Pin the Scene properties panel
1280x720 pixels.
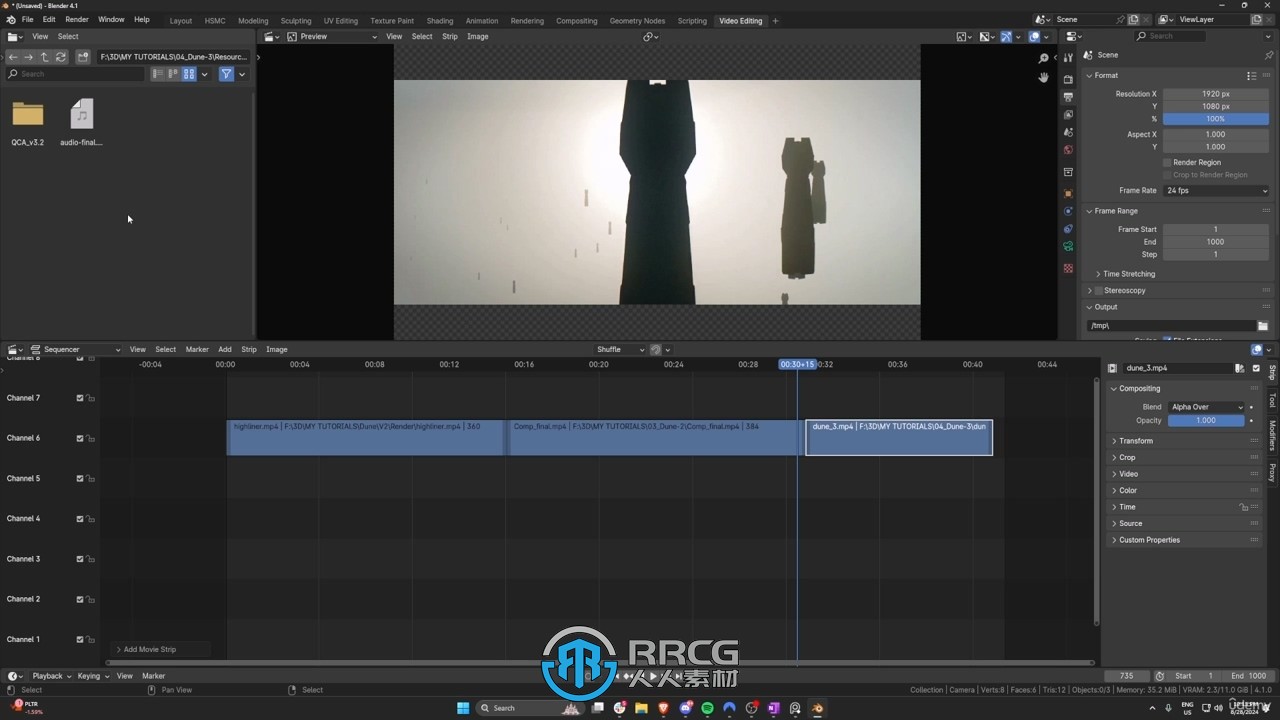click(1269, 55)
